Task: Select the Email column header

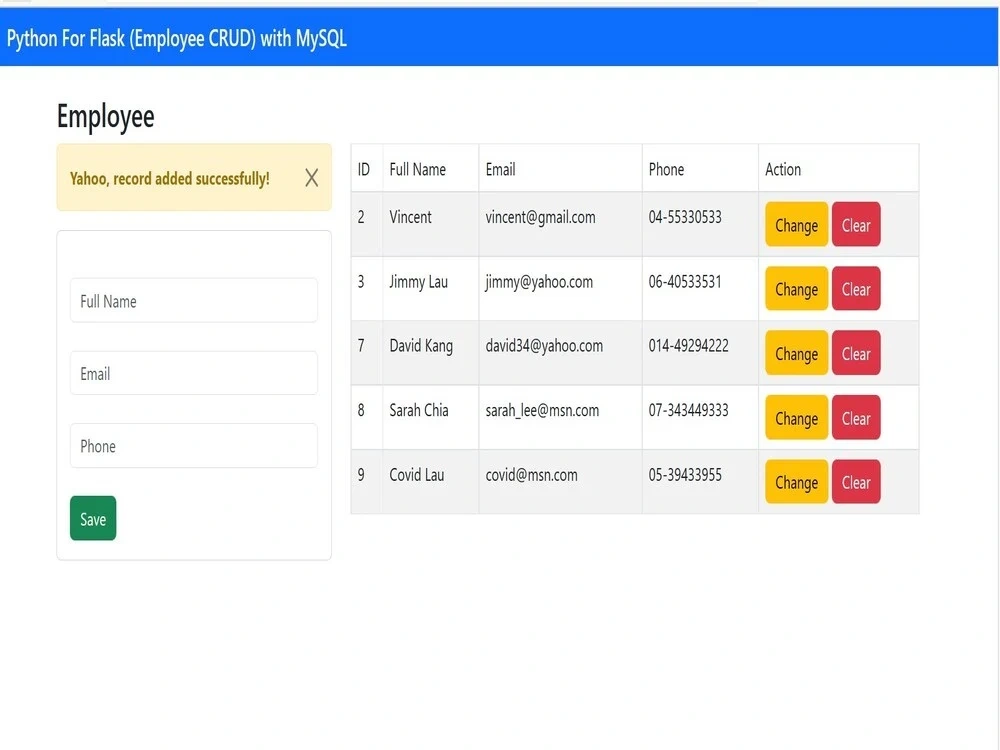Action: pos(500,169)
